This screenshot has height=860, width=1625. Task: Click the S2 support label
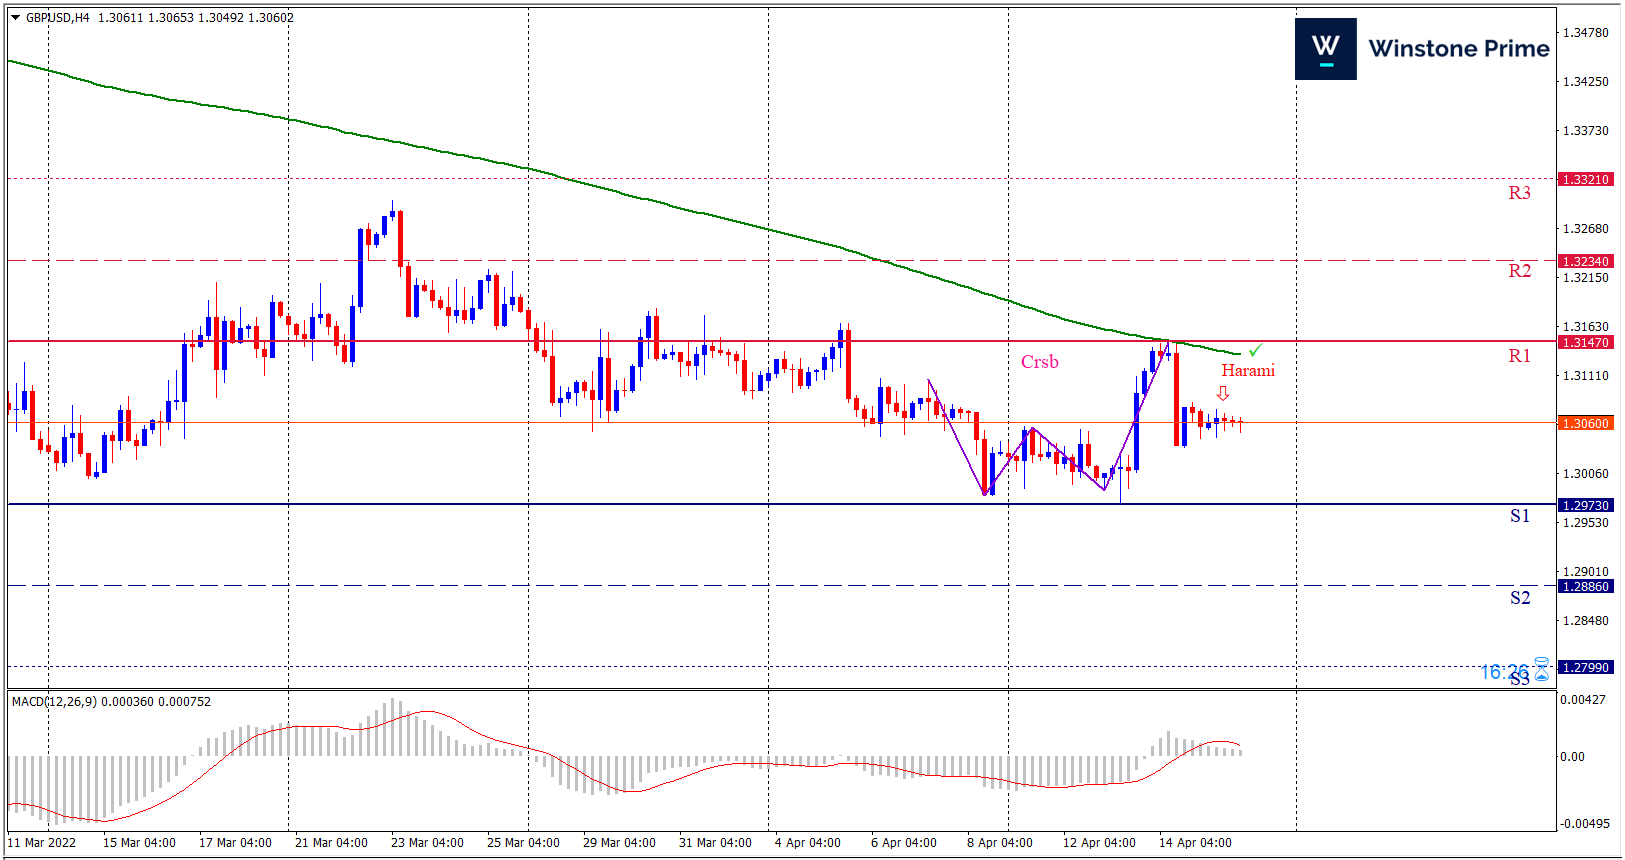[x=1519, y=598]
